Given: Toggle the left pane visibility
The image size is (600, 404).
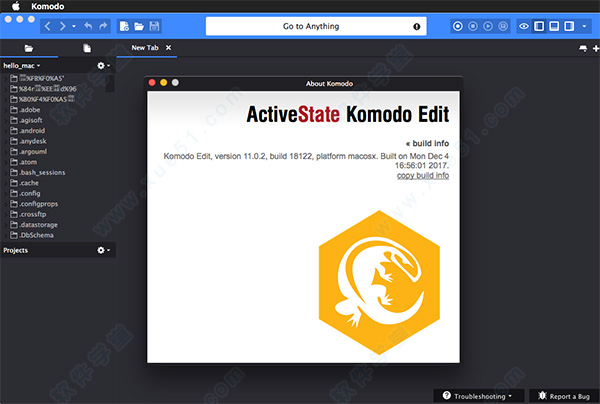Looking at the screenshot, I should [539, 26].
